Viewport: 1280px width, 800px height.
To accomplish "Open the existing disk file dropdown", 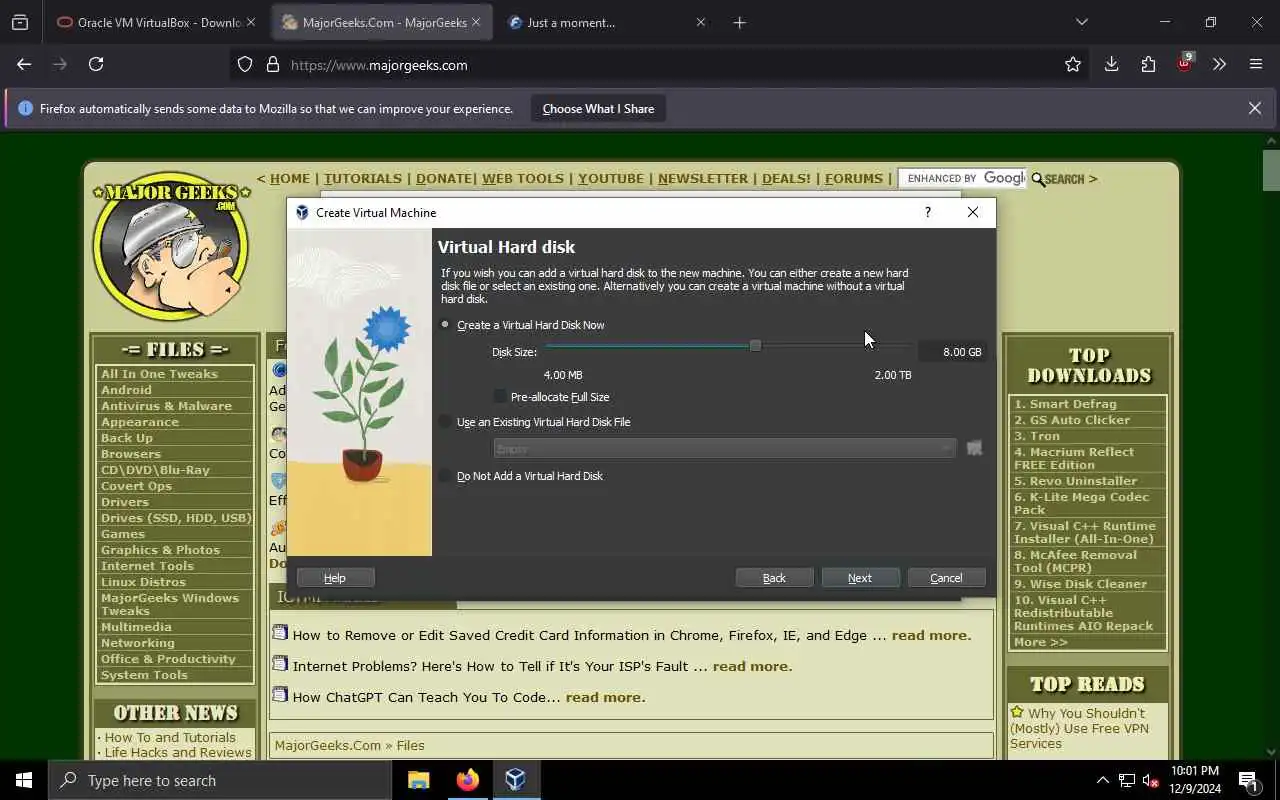I will point(724,448).
